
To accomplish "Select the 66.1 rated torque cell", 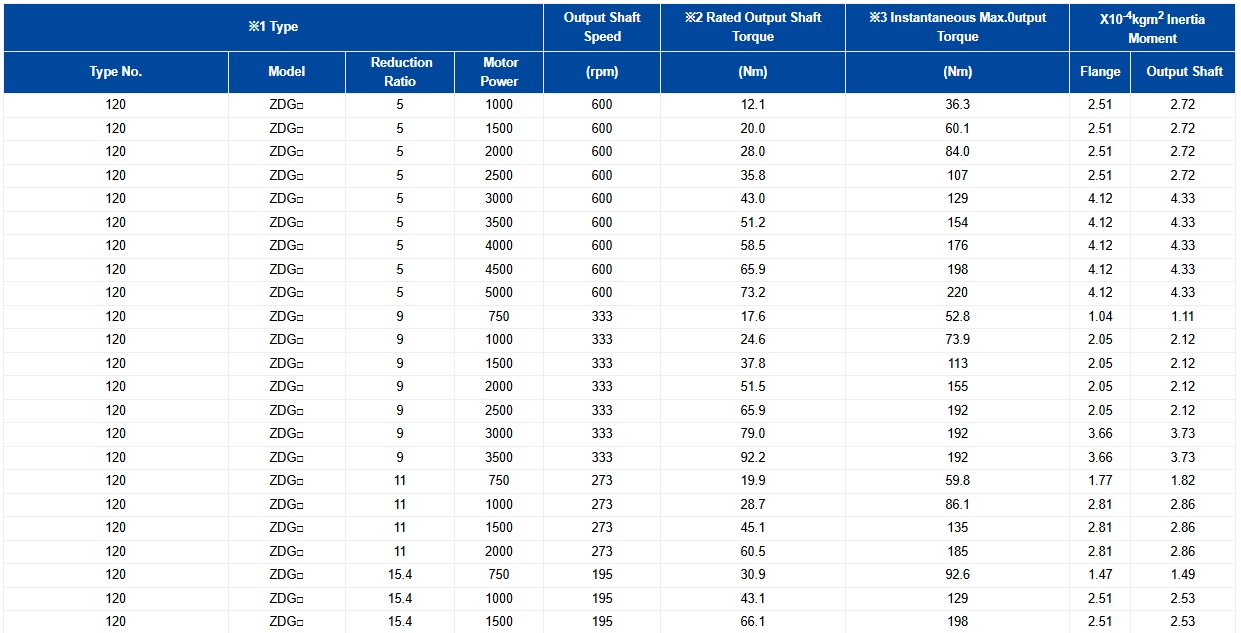I will pyautogui.click(x=752, y=621).
